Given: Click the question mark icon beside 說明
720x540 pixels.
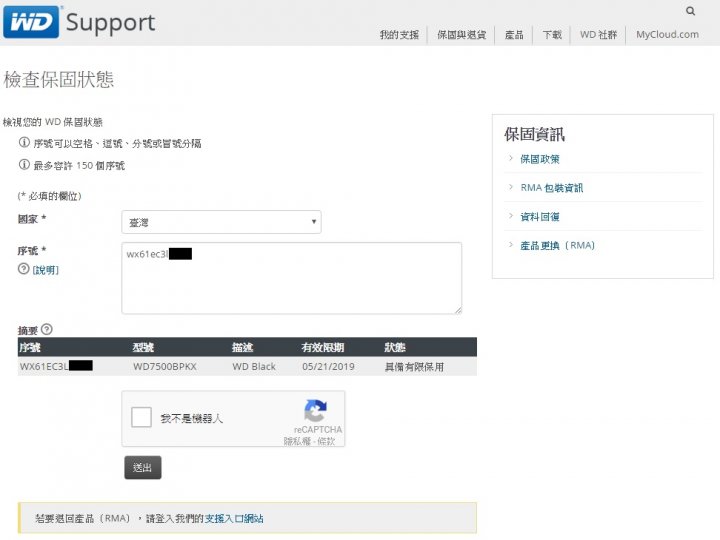Looking at the screenshot, I should click(x=23, y=269).
